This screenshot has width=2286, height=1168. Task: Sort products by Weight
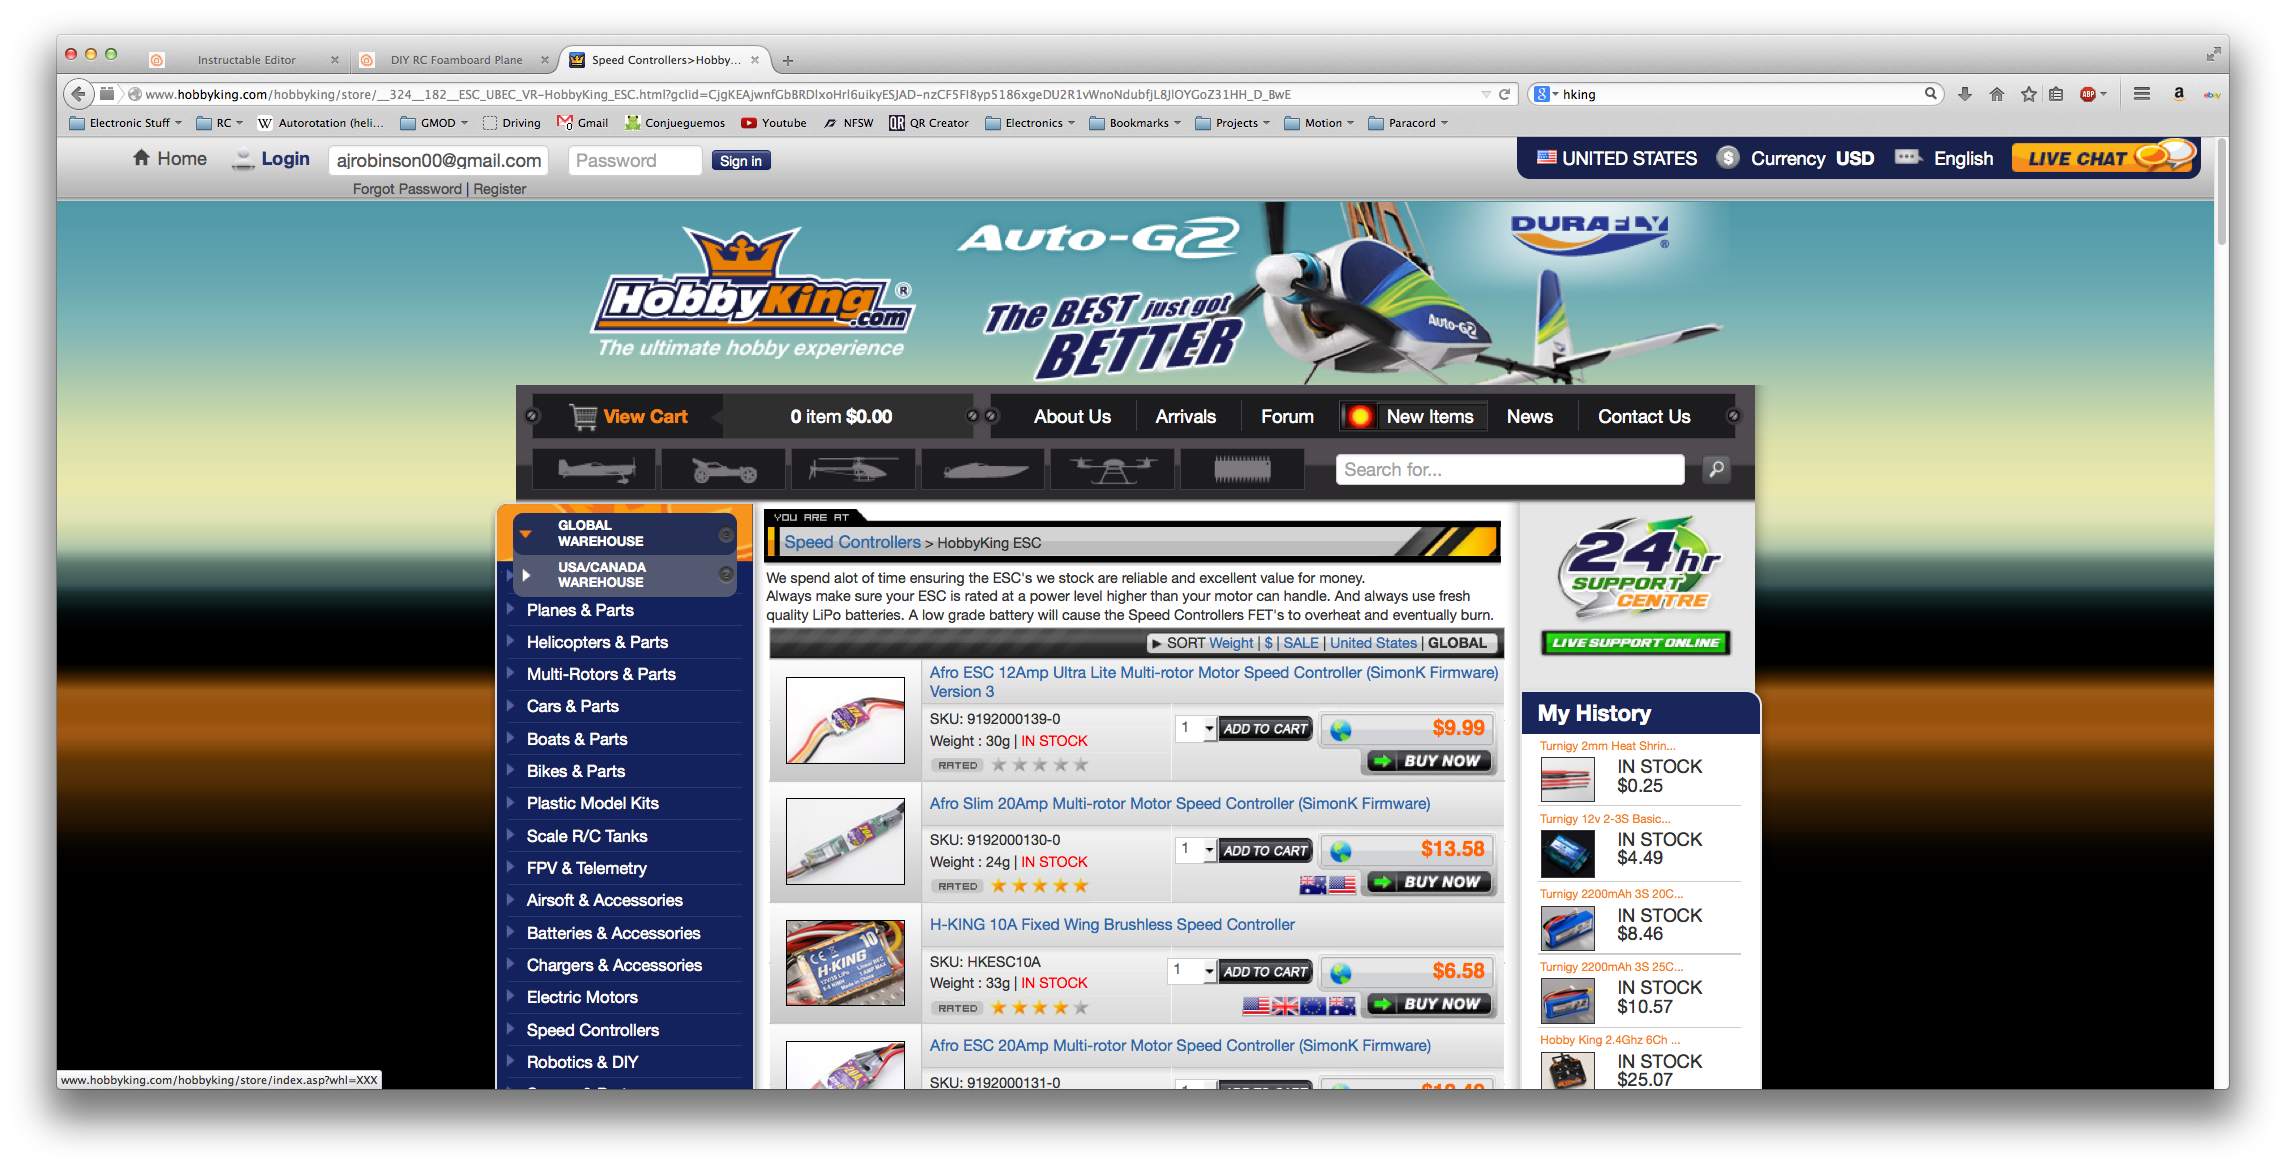pyautogui.click(x=1231, y=643)
